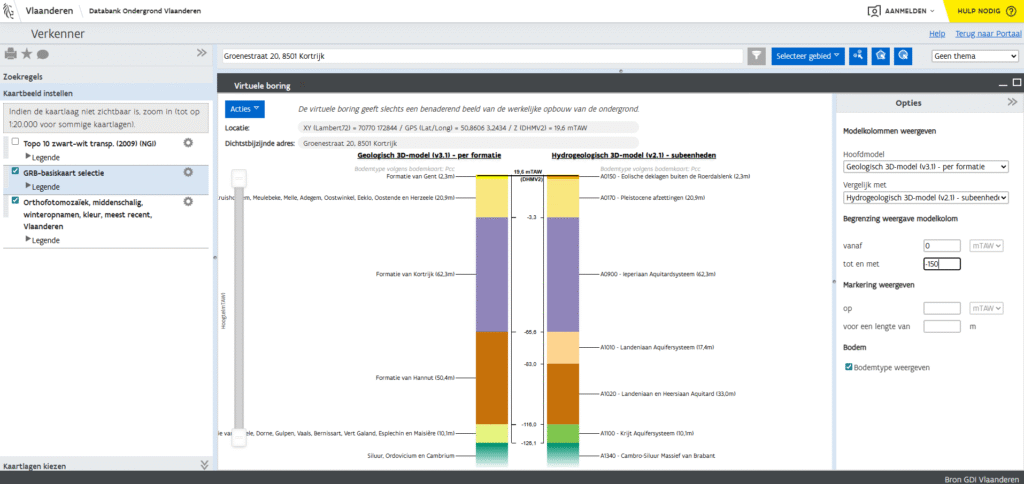The height and width of the screenshot is (484, 1024).
Task: Click the print icon in left panel
Action: (x=11, y=54)
